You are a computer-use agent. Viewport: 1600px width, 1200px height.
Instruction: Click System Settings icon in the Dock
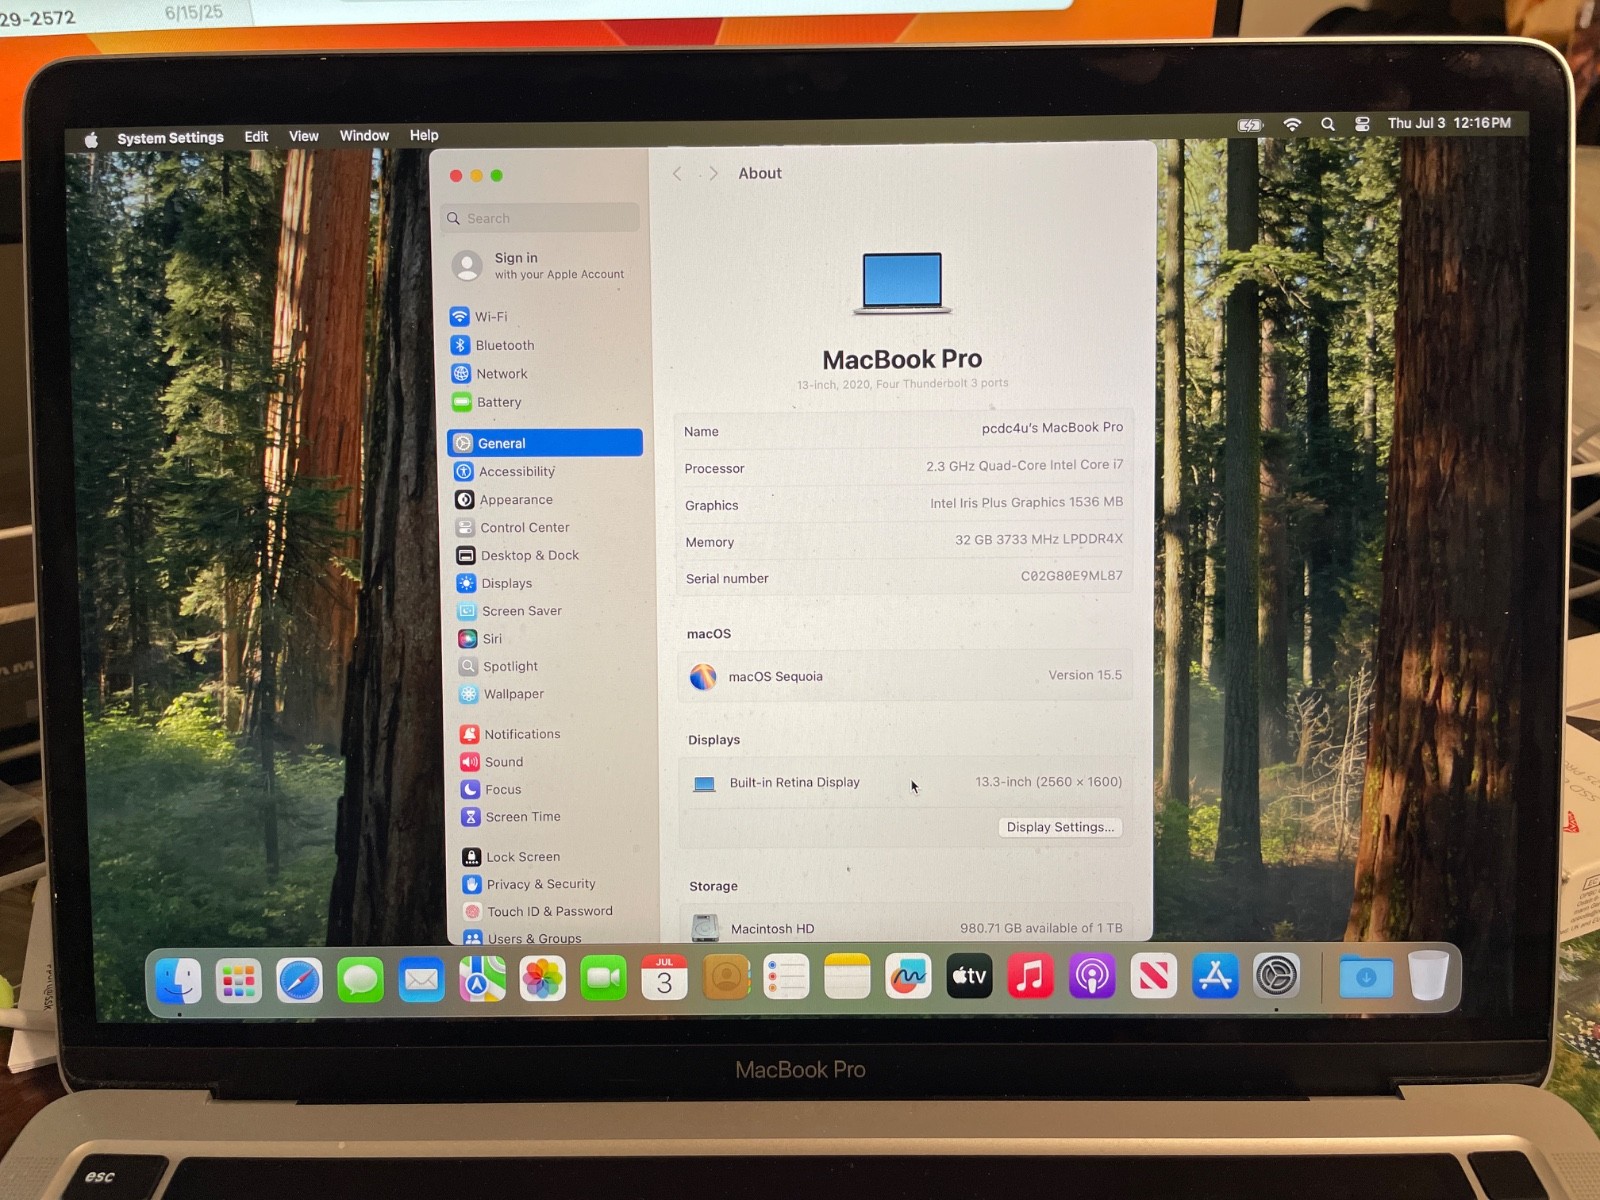click(1277, 976)
